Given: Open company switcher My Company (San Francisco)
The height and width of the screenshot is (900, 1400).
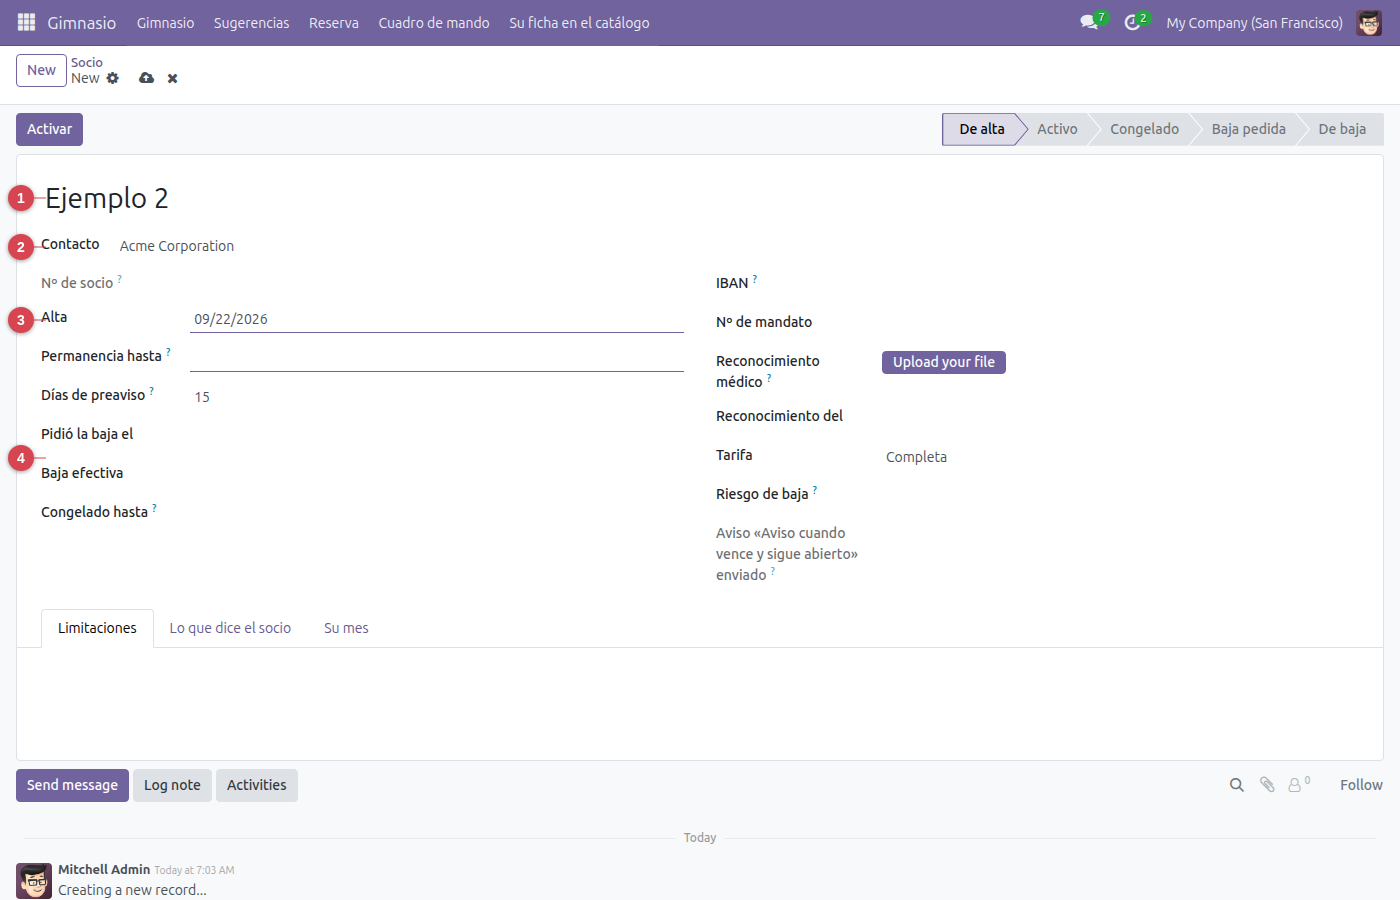Looking at the screenshot, I should [1254, 22].
